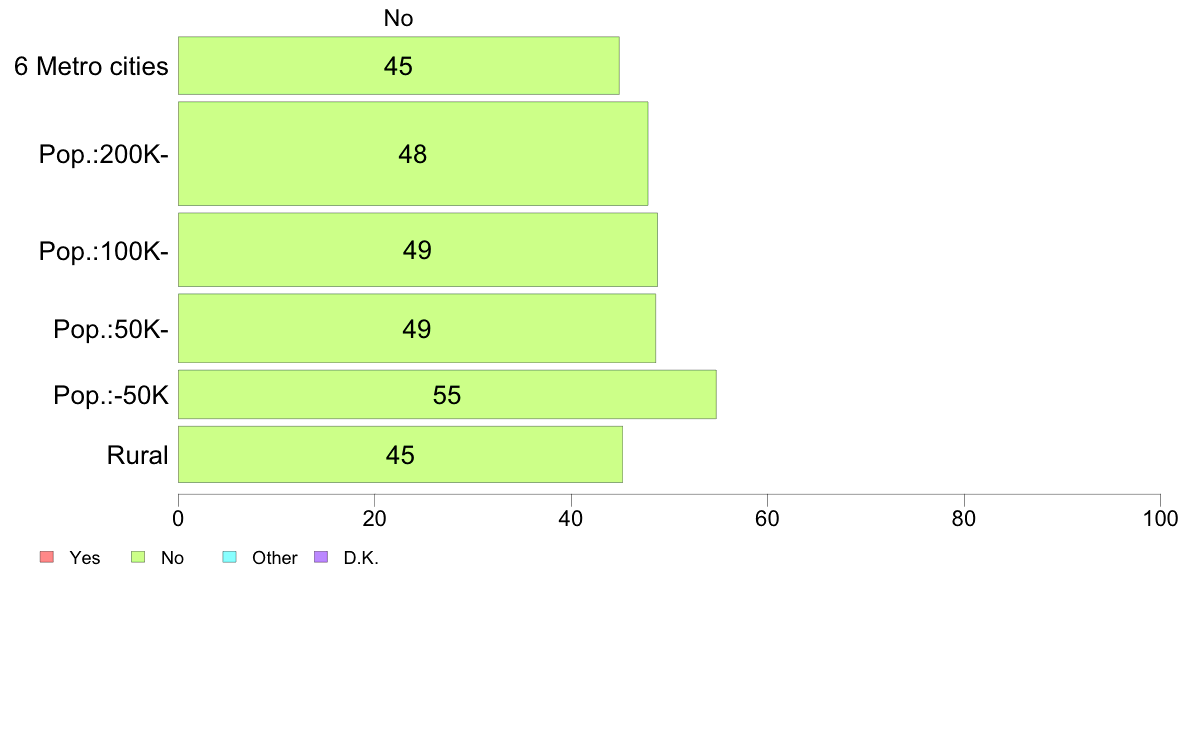Select the Pop.:200K- bar showing 48
The image size is (1188, 736).
tap(413, 154)
